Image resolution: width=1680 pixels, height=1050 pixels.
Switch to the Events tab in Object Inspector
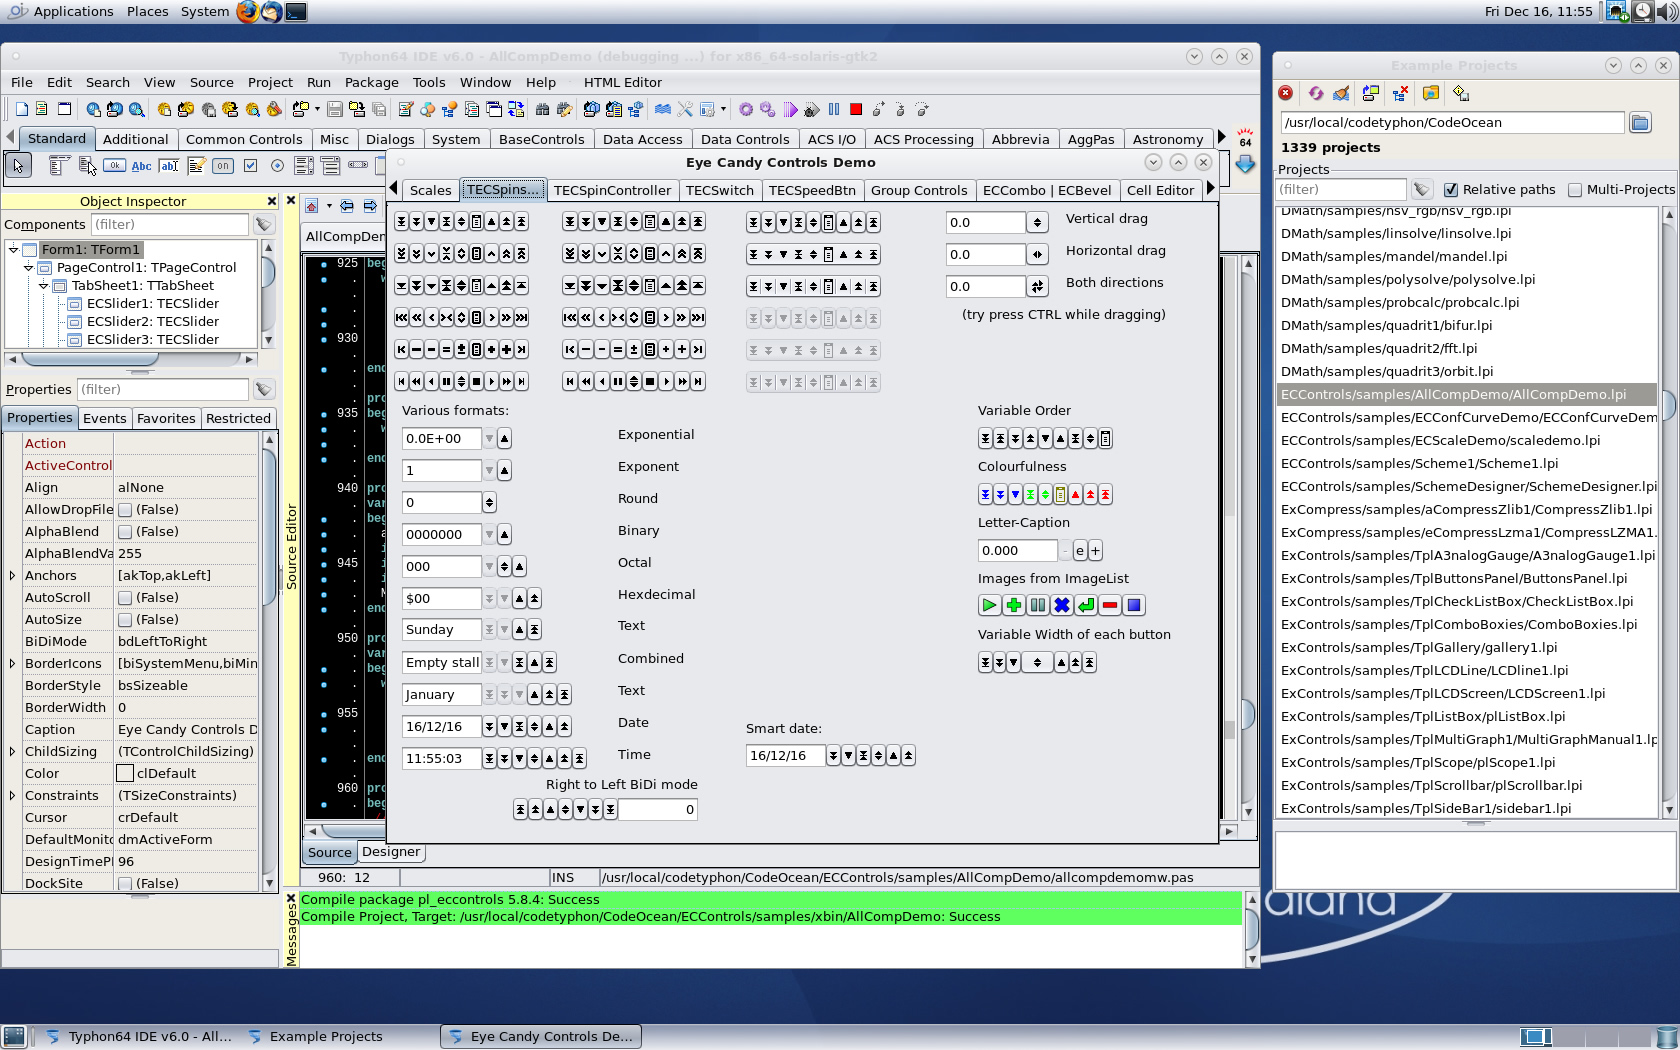click(104, 419)
